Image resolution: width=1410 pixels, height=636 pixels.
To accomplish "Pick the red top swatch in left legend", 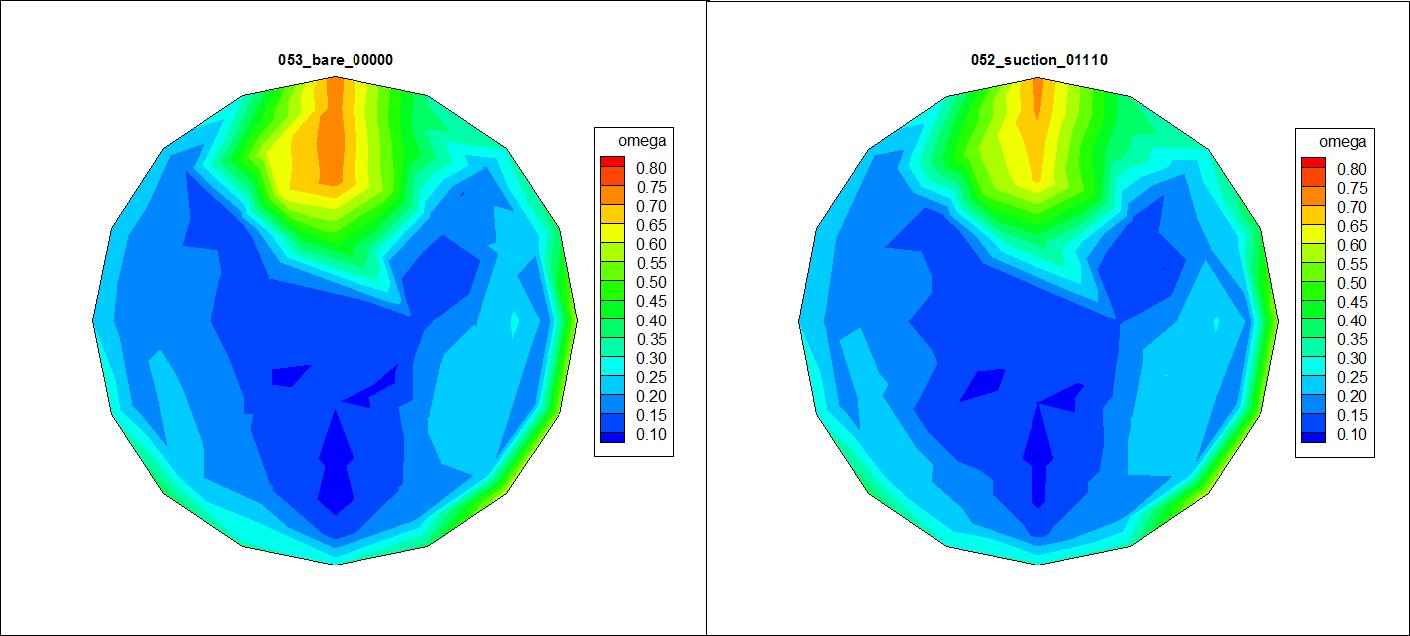I will click(x=610, y=161).
